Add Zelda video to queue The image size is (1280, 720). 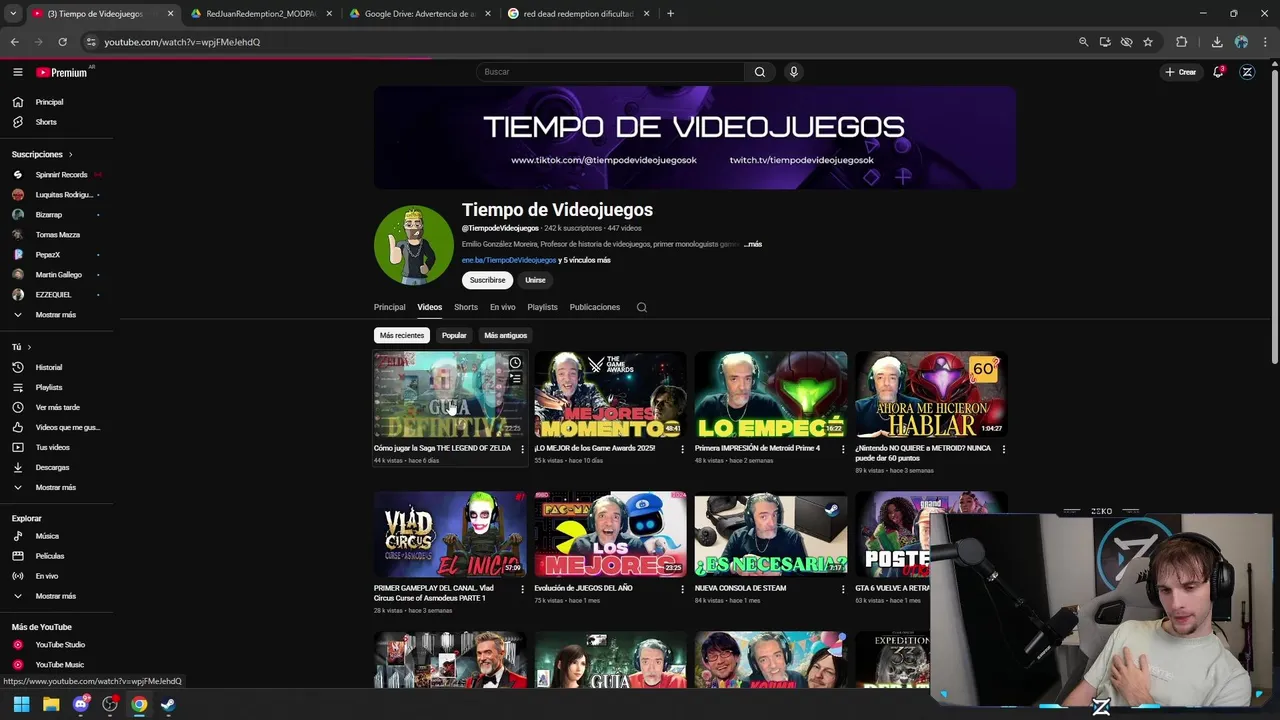click(x=515, y=380)
